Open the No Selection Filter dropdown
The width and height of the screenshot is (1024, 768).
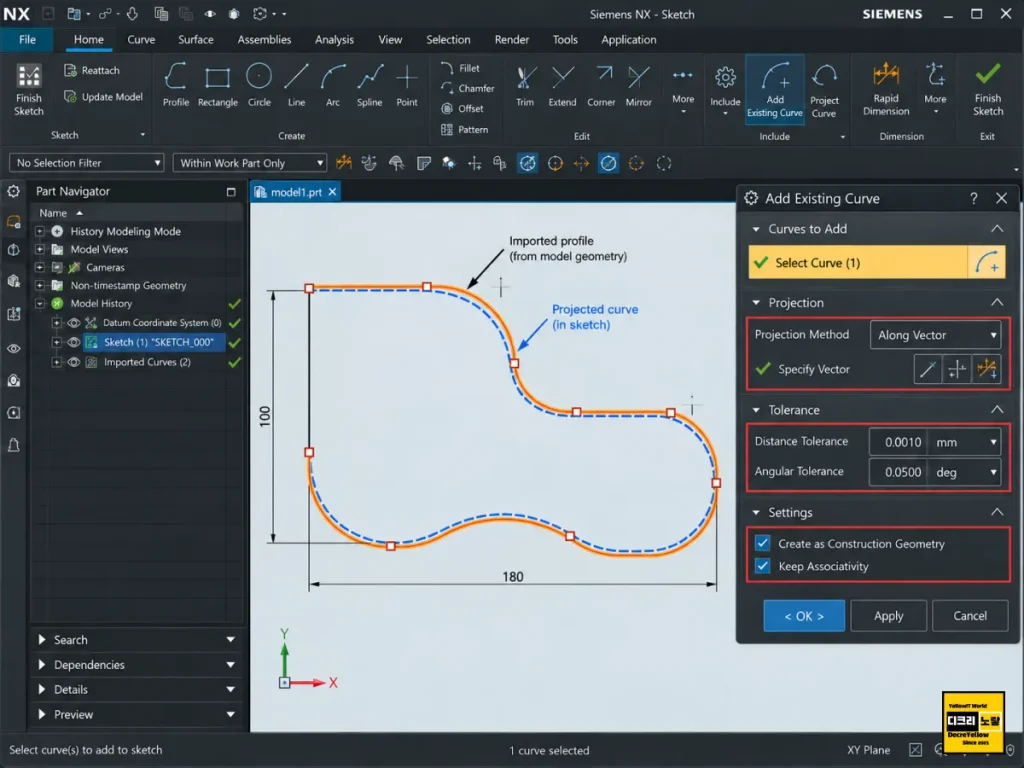[x=86, y=163]
